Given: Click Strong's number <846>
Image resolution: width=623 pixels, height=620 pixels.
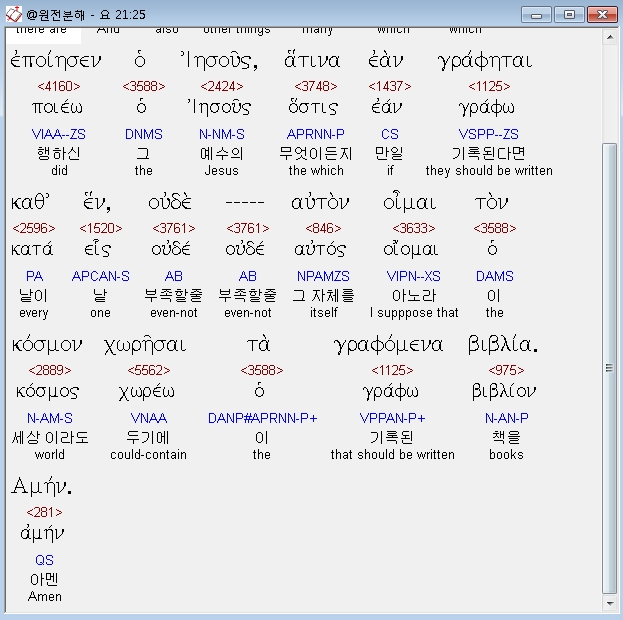Looking at the screenshot, I should click(323, 228).
